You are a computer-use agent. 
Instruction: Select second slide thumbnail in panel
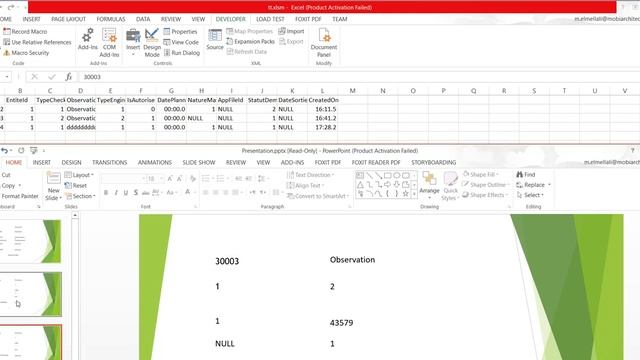click(30, 294)
